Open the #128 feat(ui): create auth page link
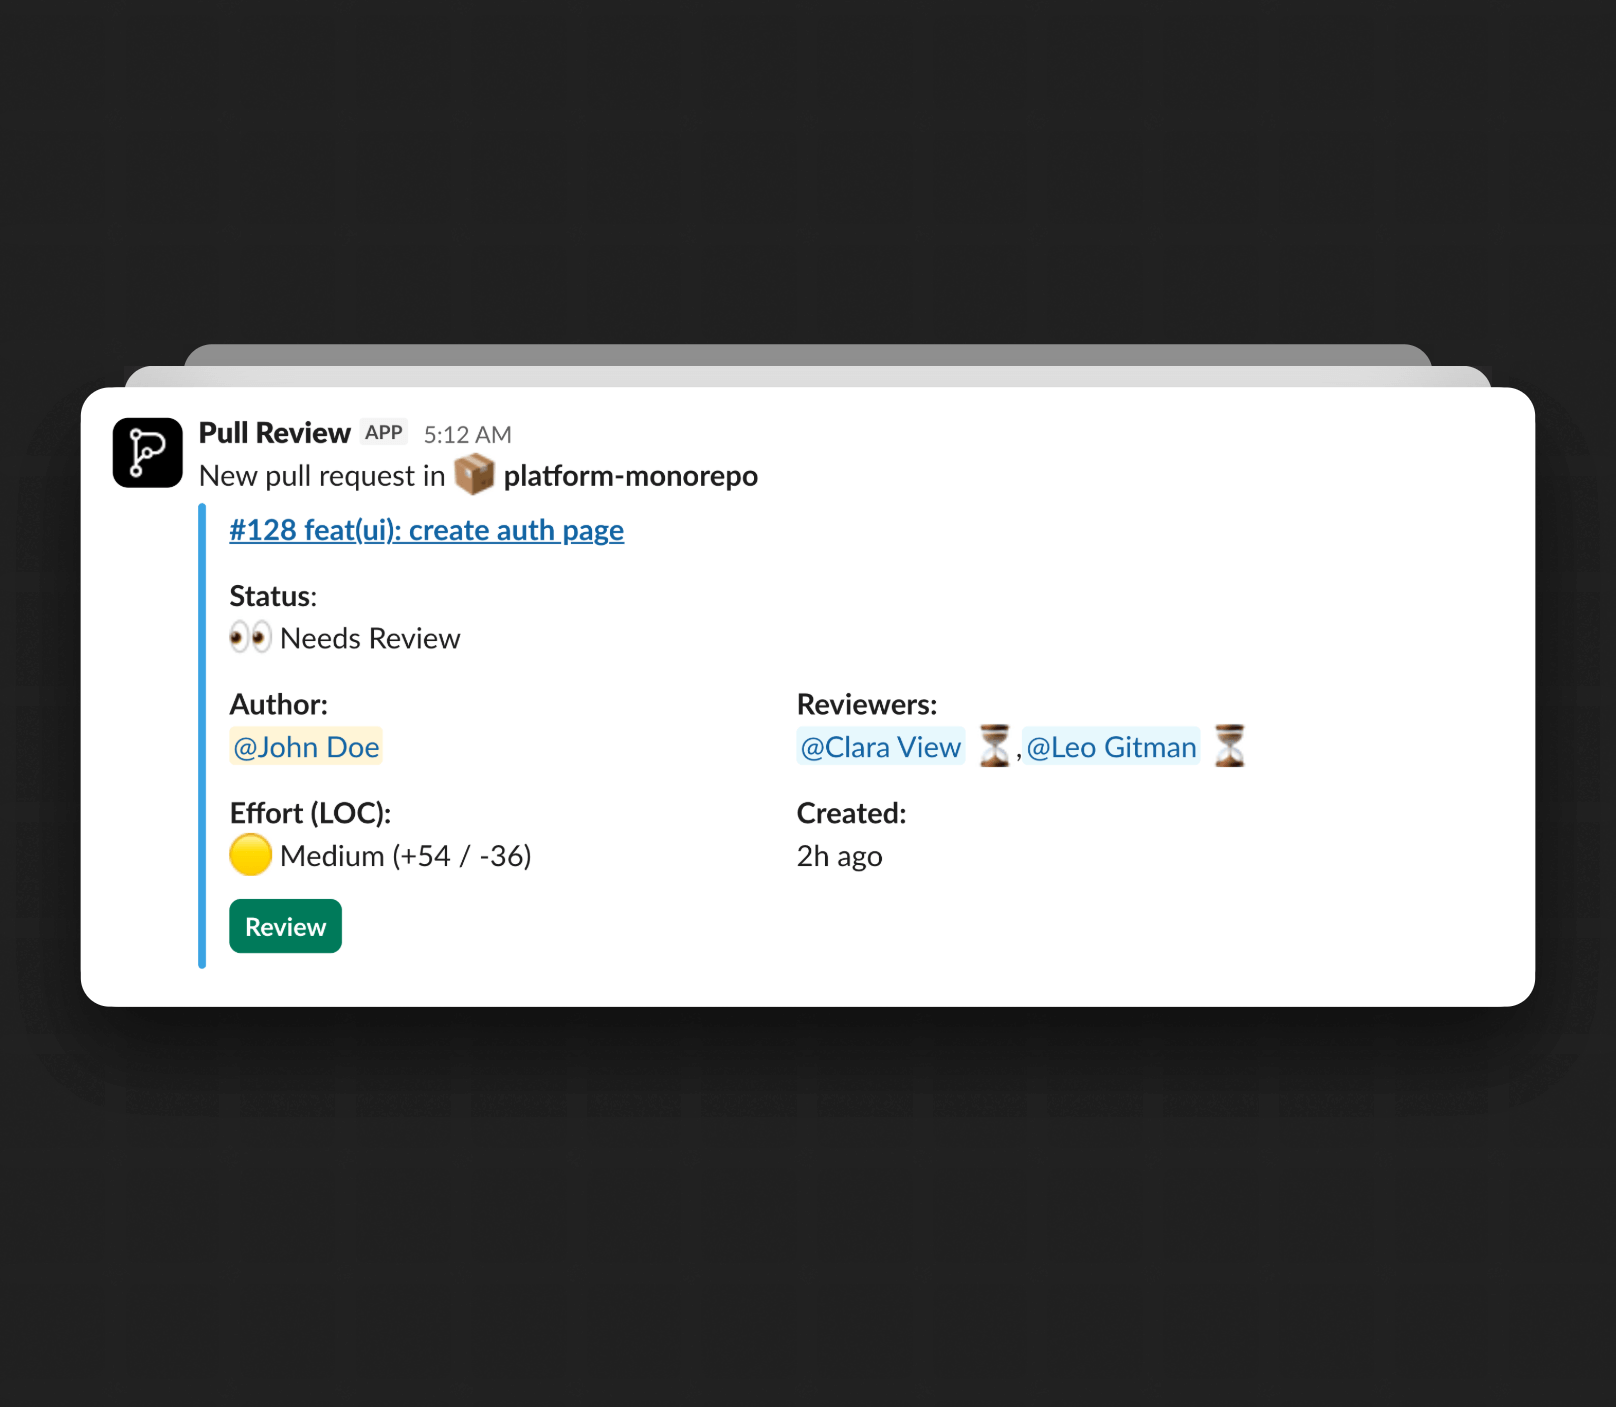 click(x=427, y=530)
